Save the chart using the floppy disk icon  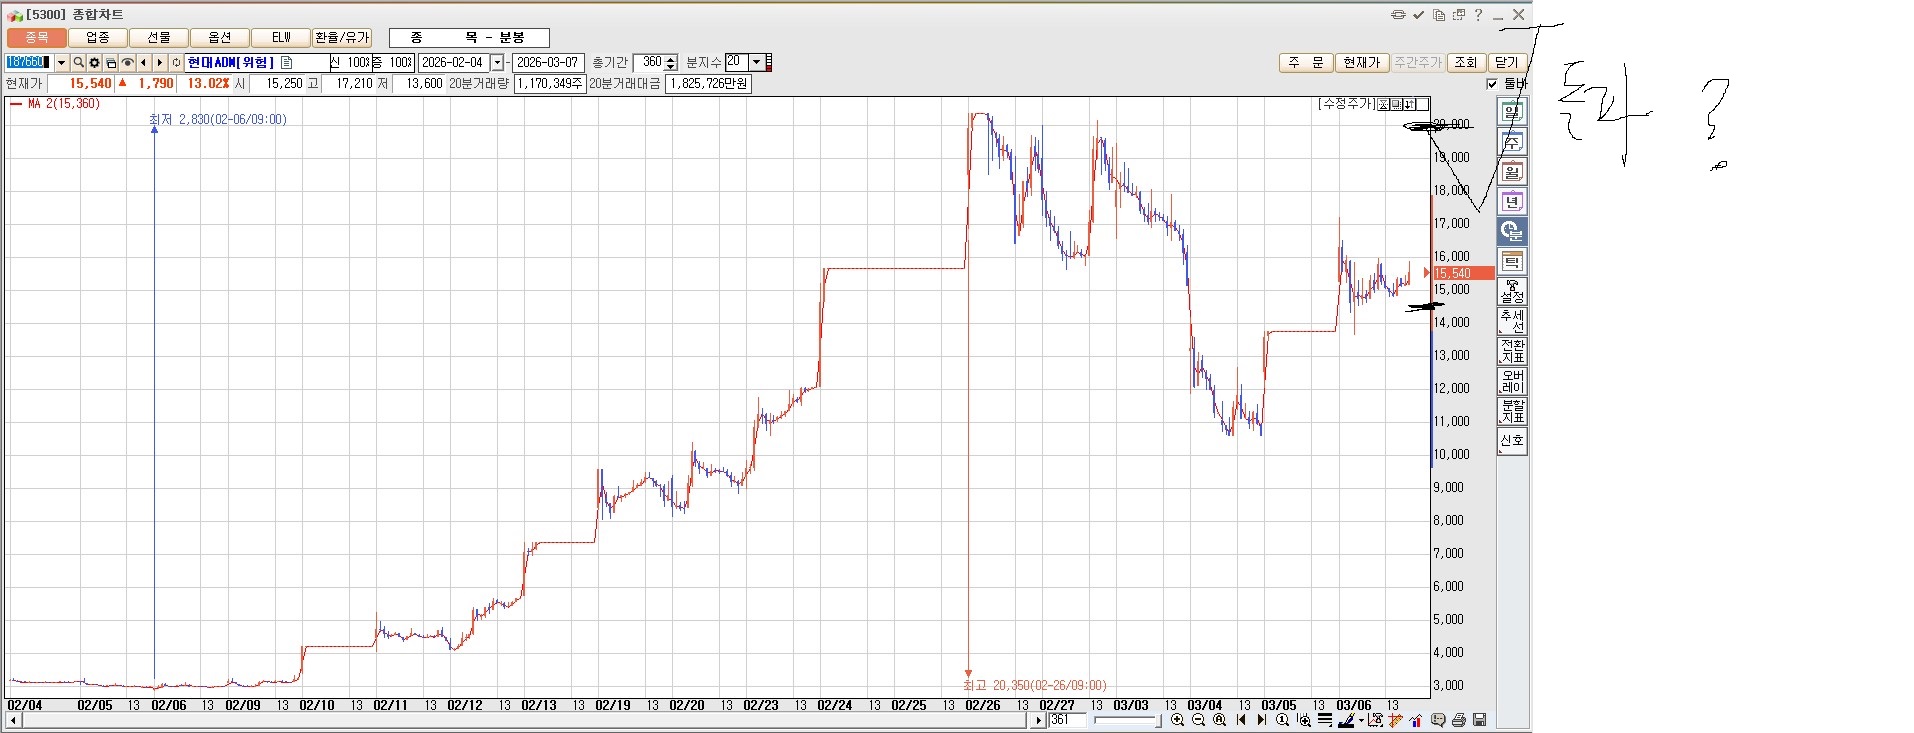click(1480, 720)
